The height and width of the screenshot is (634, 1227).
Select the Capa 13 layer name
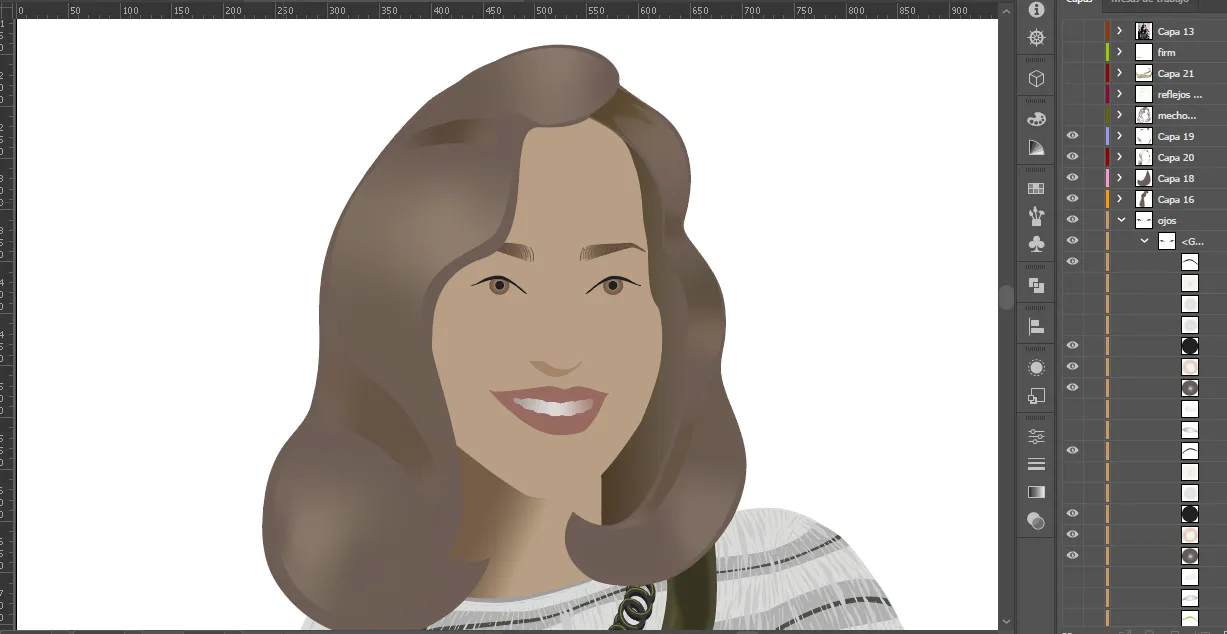[x=1176, y=32]
